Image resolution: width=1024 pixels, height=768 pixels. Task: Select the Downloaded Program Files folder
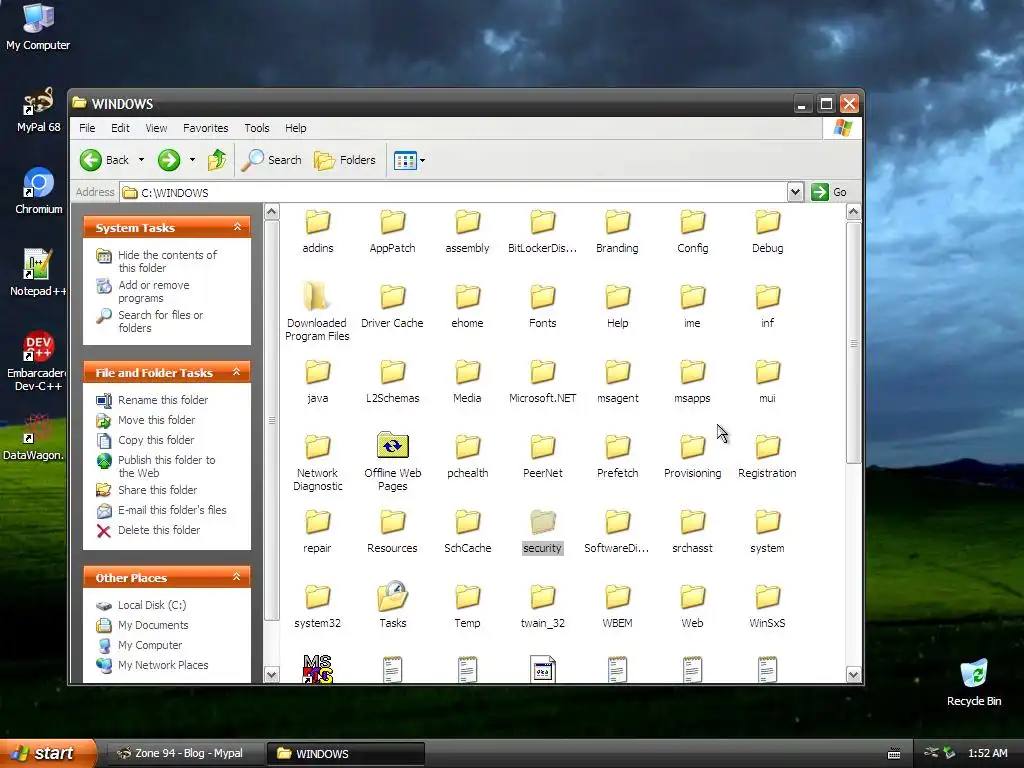tap(317, 311)
